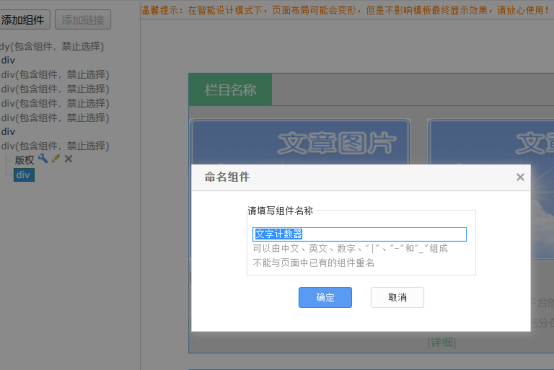Open the [详细] link
Viewport: 554px width, 370px height.
click(442, 342)
